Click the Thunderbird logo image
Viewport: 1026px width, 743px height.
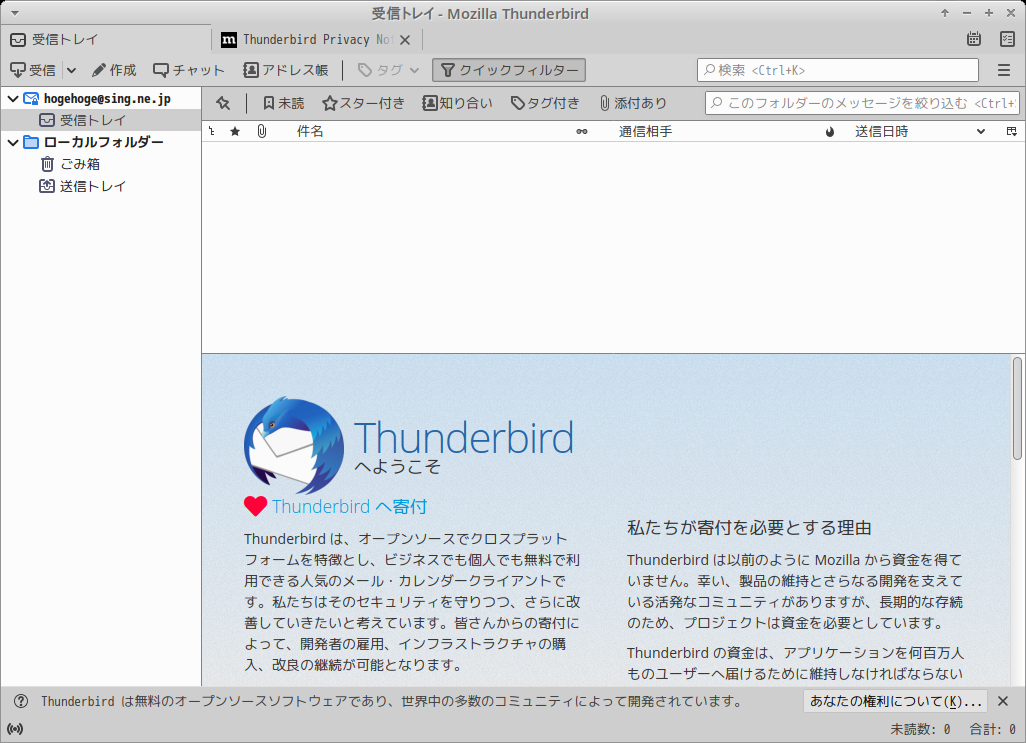(294, 445)
